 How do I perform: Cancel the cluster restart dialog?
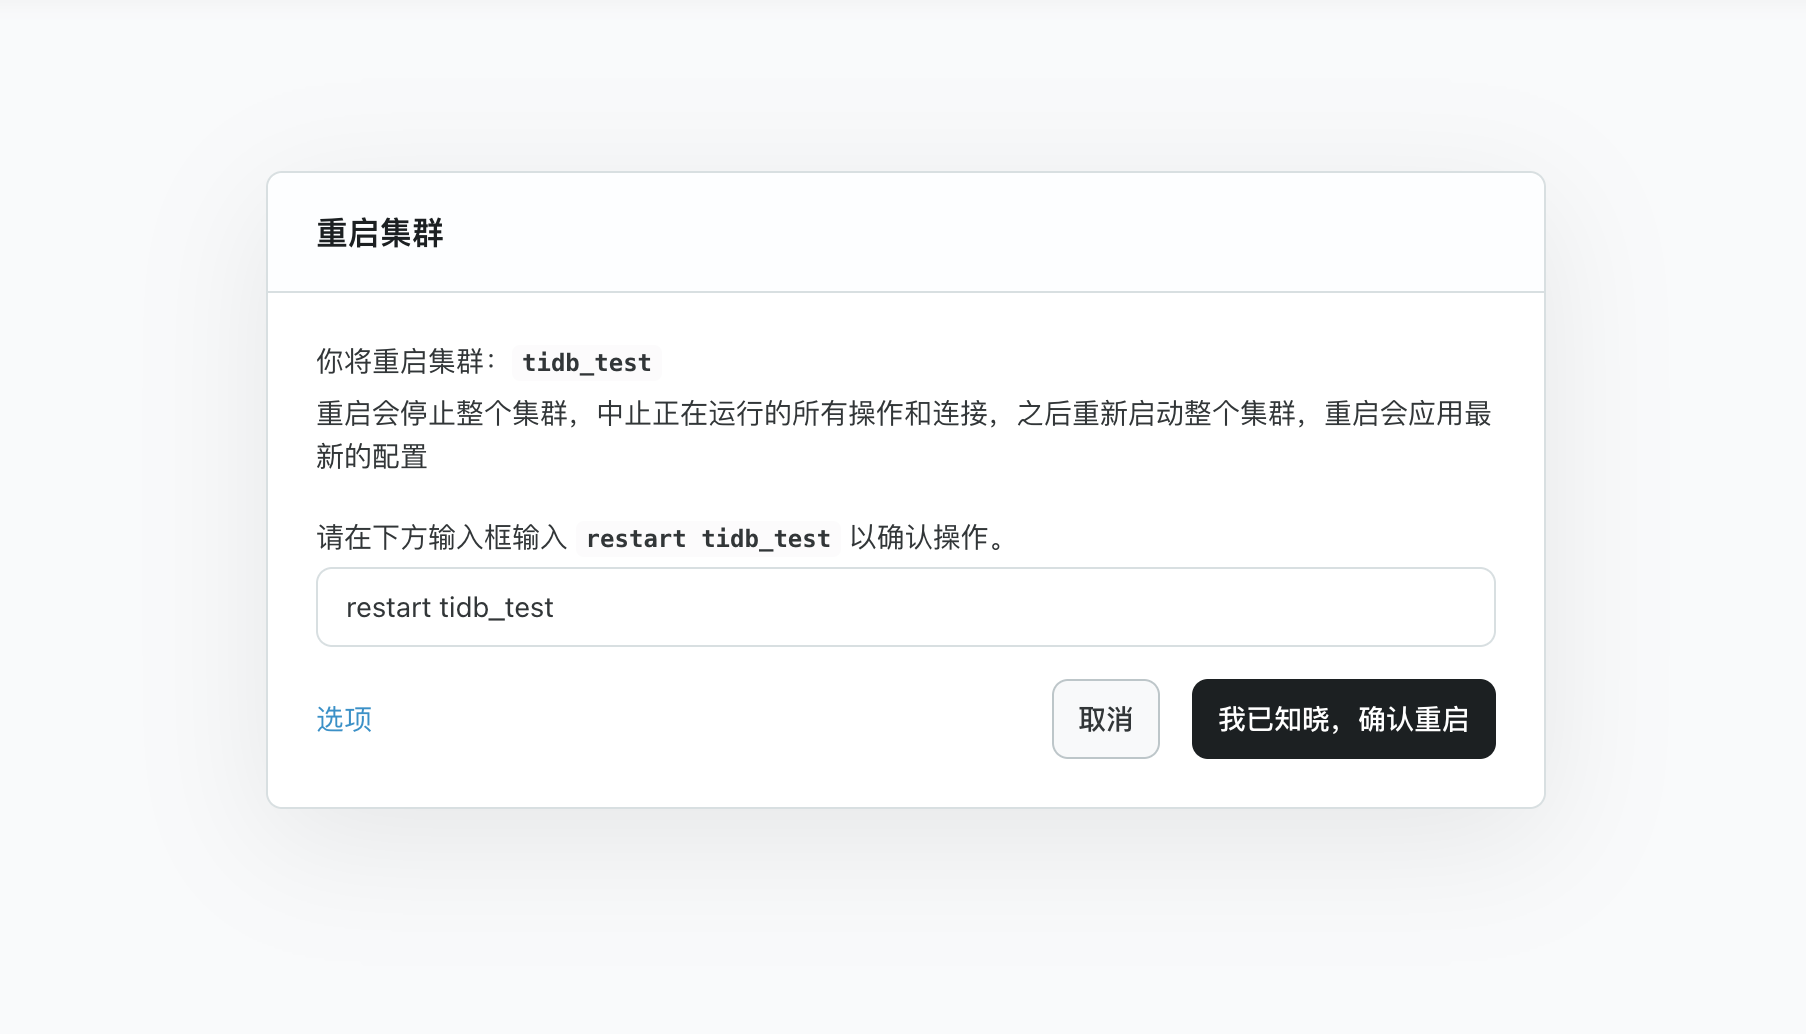(1105, 719)
